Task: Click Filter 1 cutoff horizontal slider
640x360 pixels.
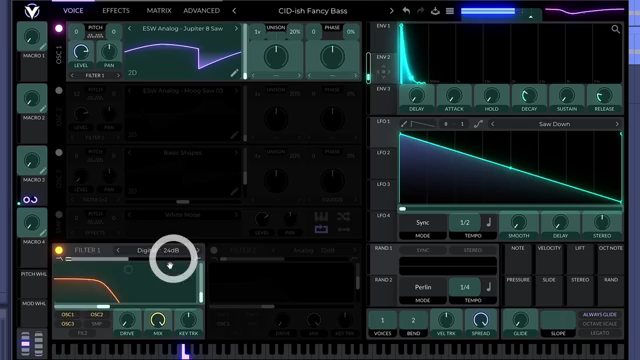Action: 125,306
